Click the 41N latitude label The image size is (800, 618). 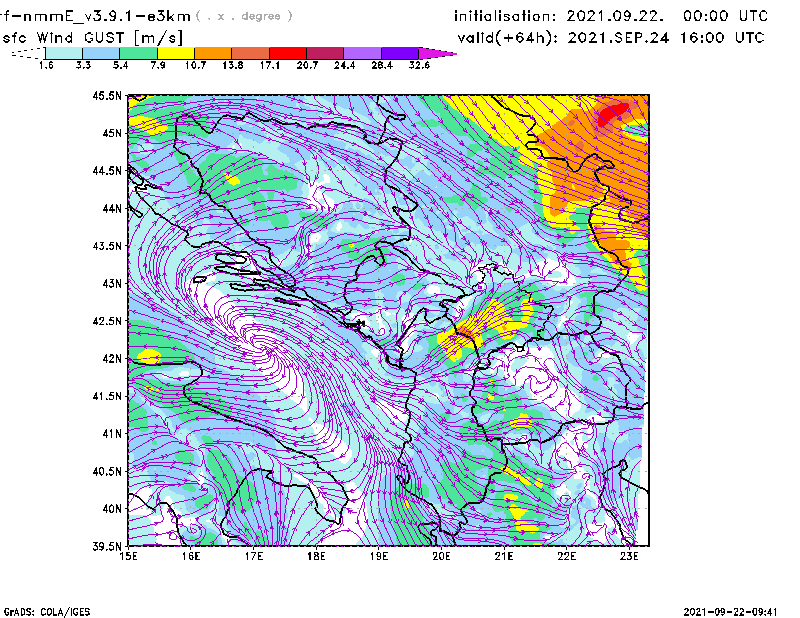112,434
